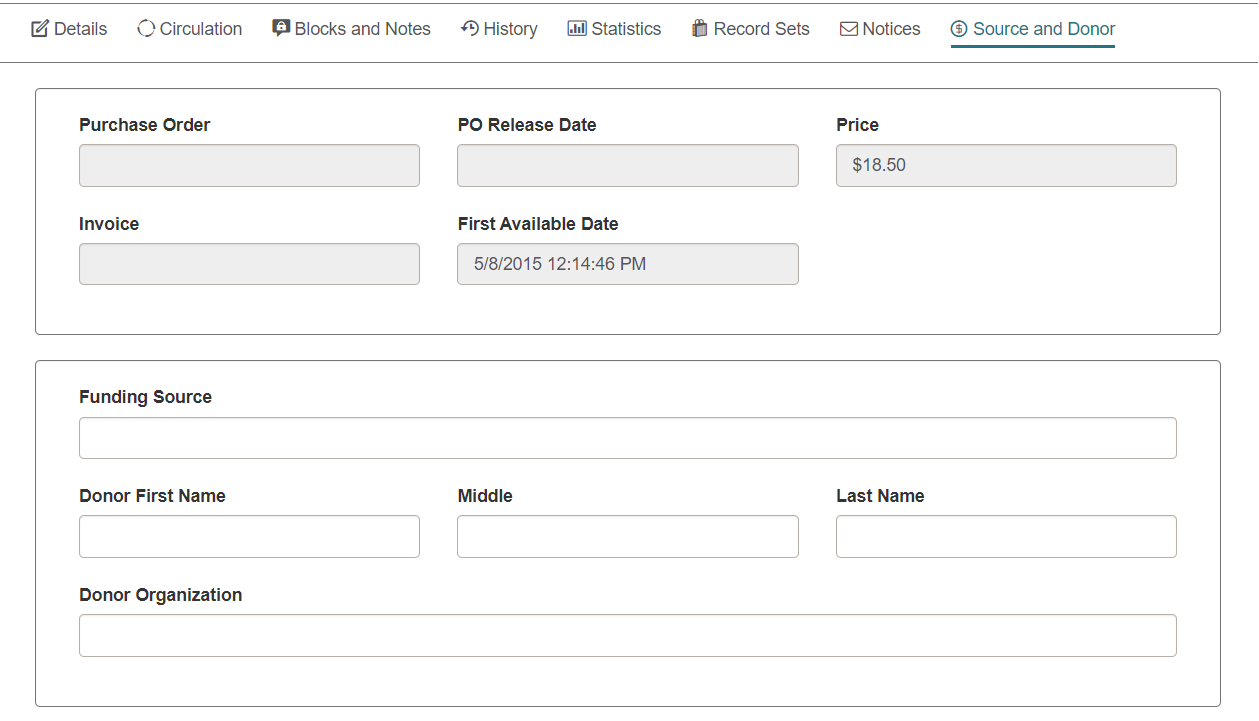Screen dimensions: 1259x721
Task: Click the Price field showing $18.50
Action: pyautogui.click(x=1005, y=165)
